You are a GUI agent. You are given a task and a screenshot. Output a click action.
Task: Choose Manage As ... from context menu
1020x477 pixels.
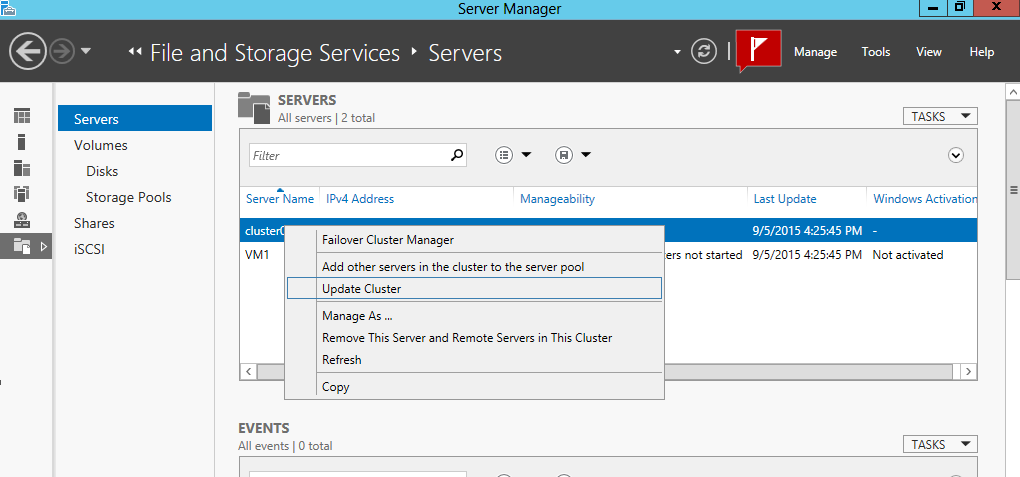tap(474, 316)
